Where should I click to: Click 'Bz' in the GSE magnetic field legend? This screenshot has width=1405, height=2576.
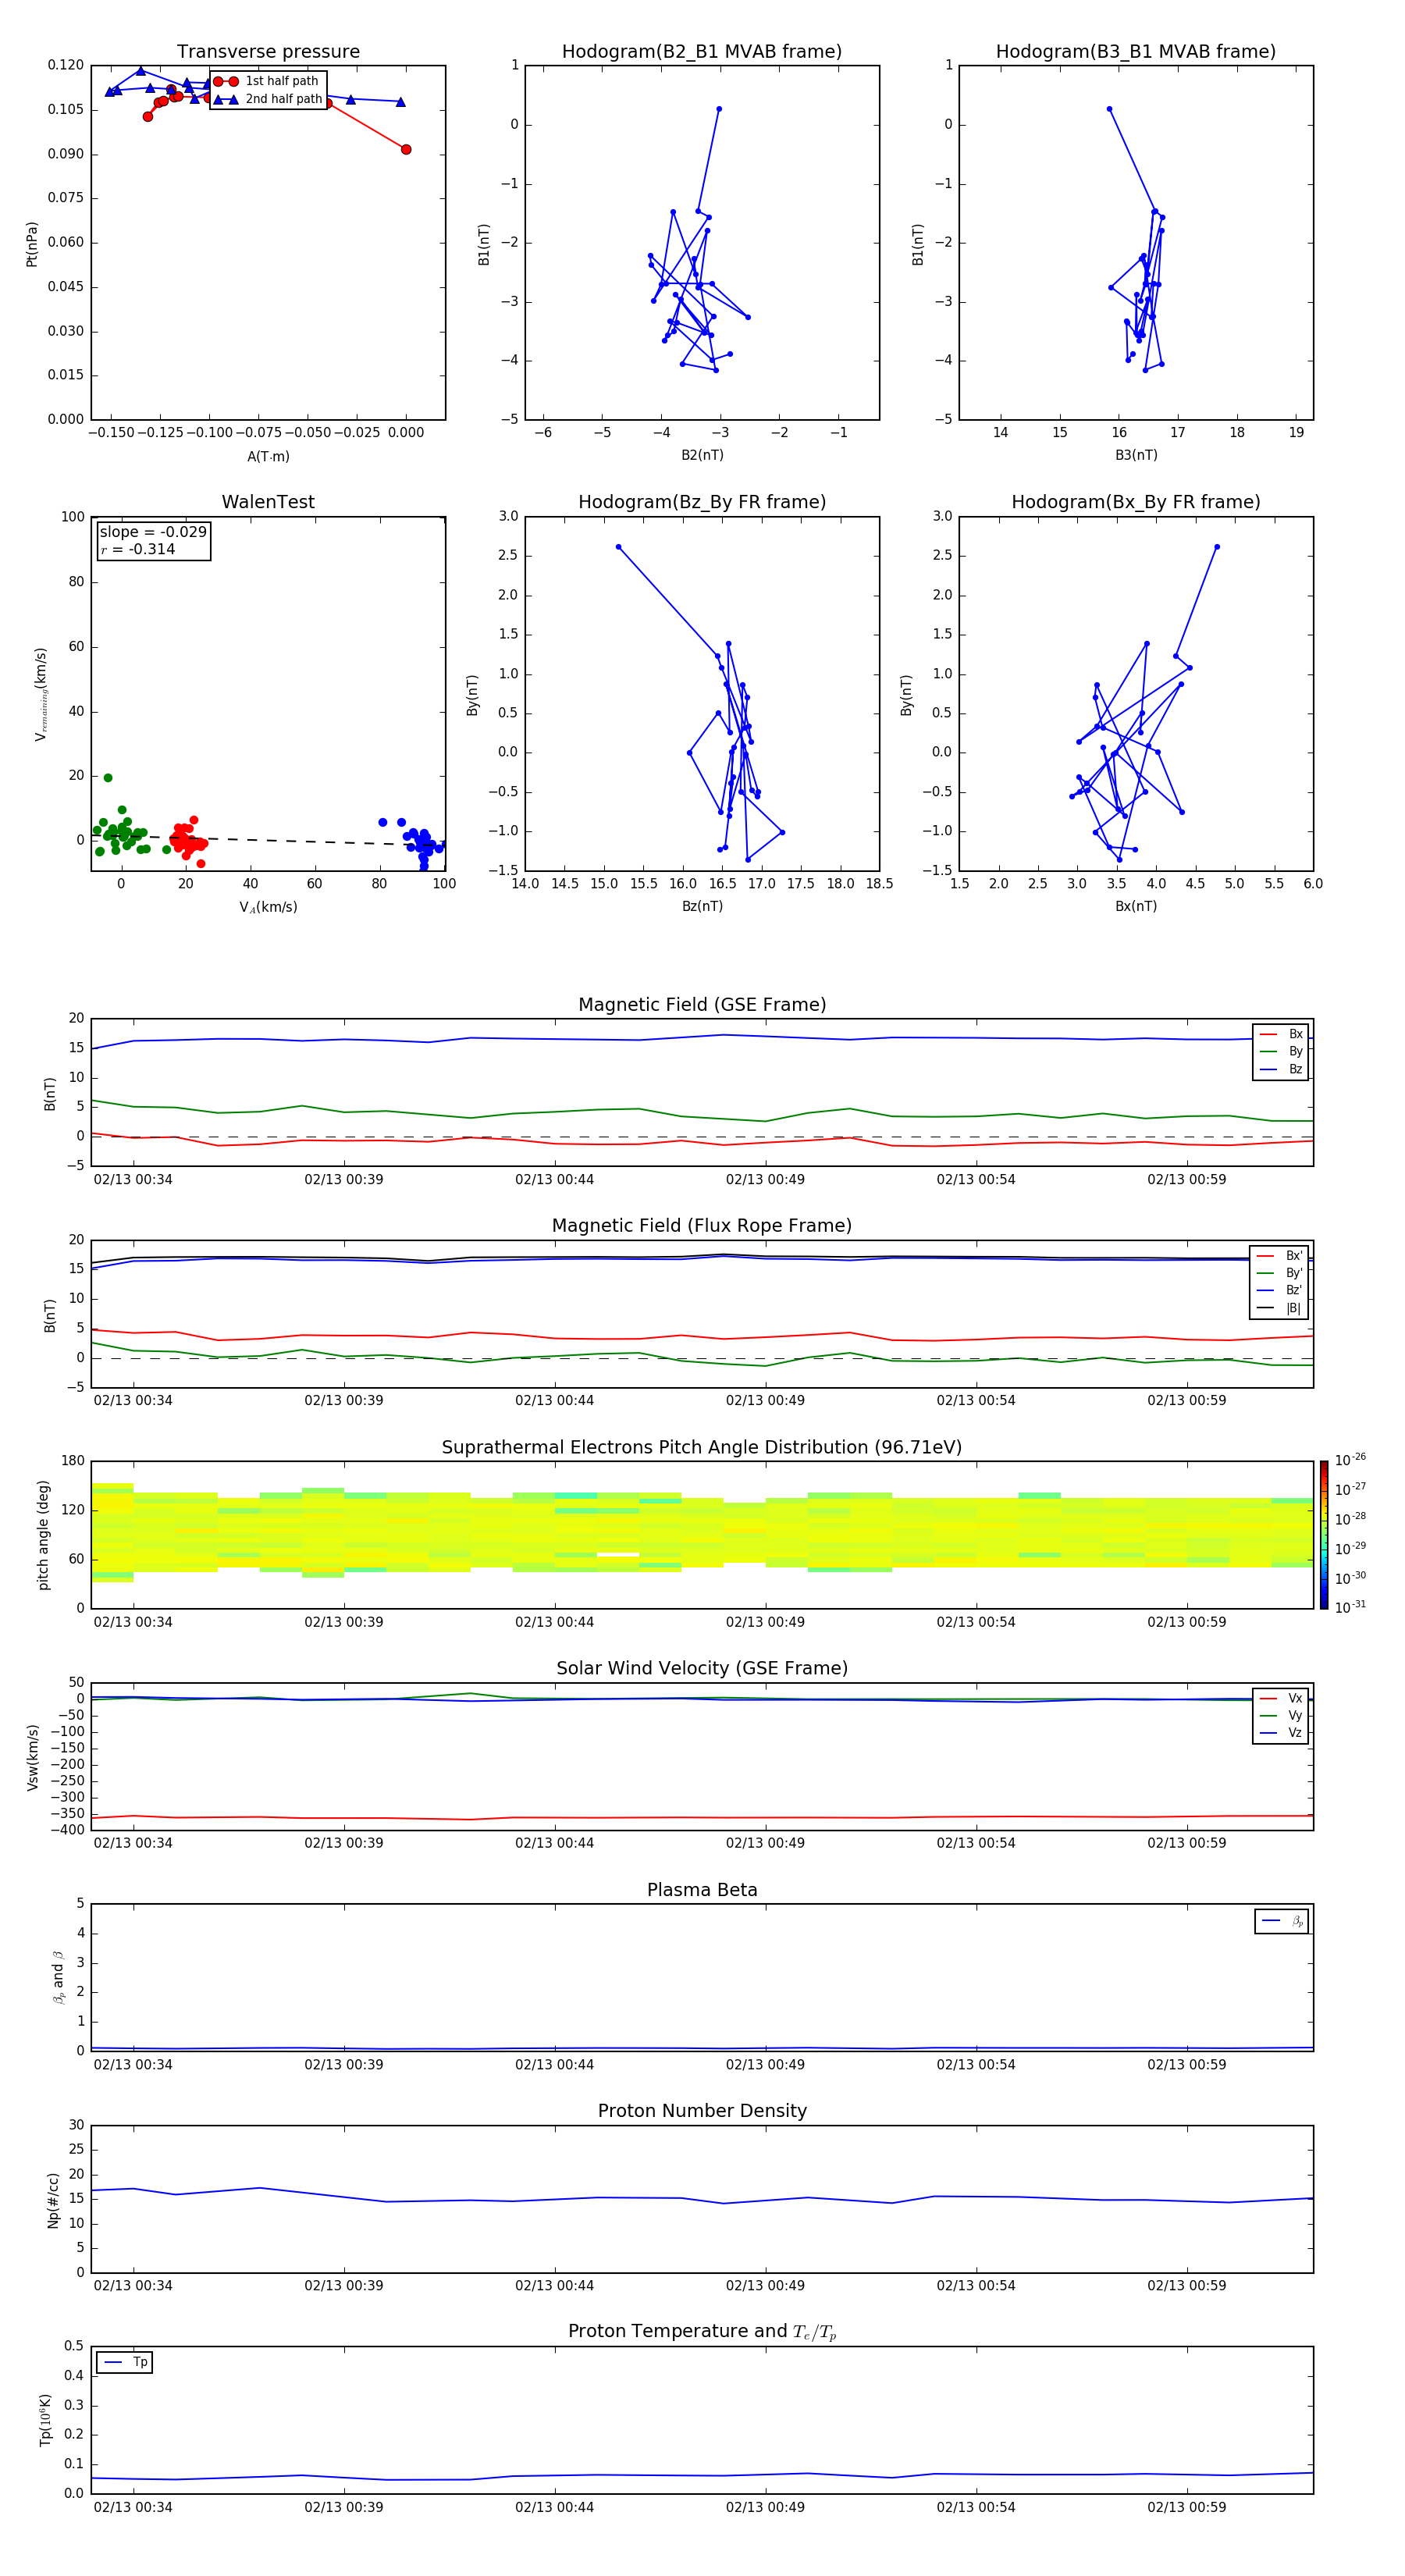pos(1295,1070)
